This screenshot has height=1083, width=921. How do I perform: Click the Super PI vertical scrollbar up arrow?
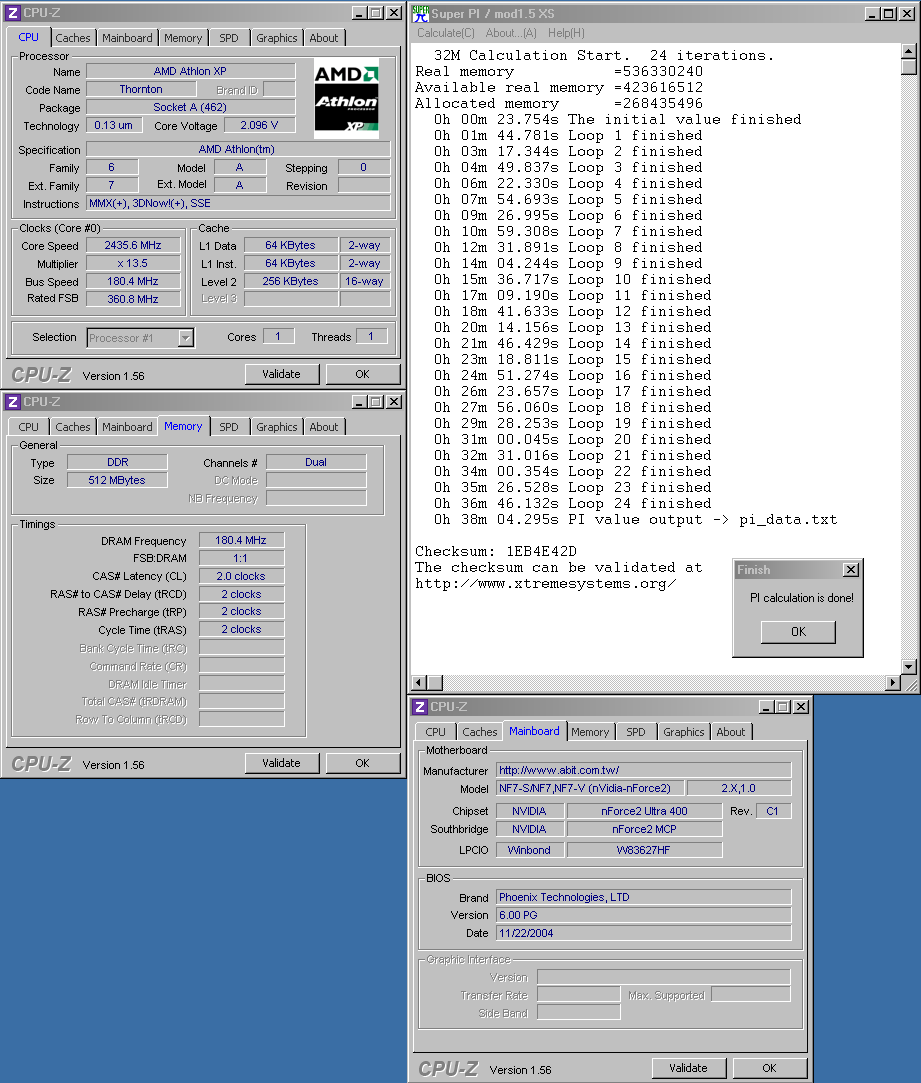909,51
